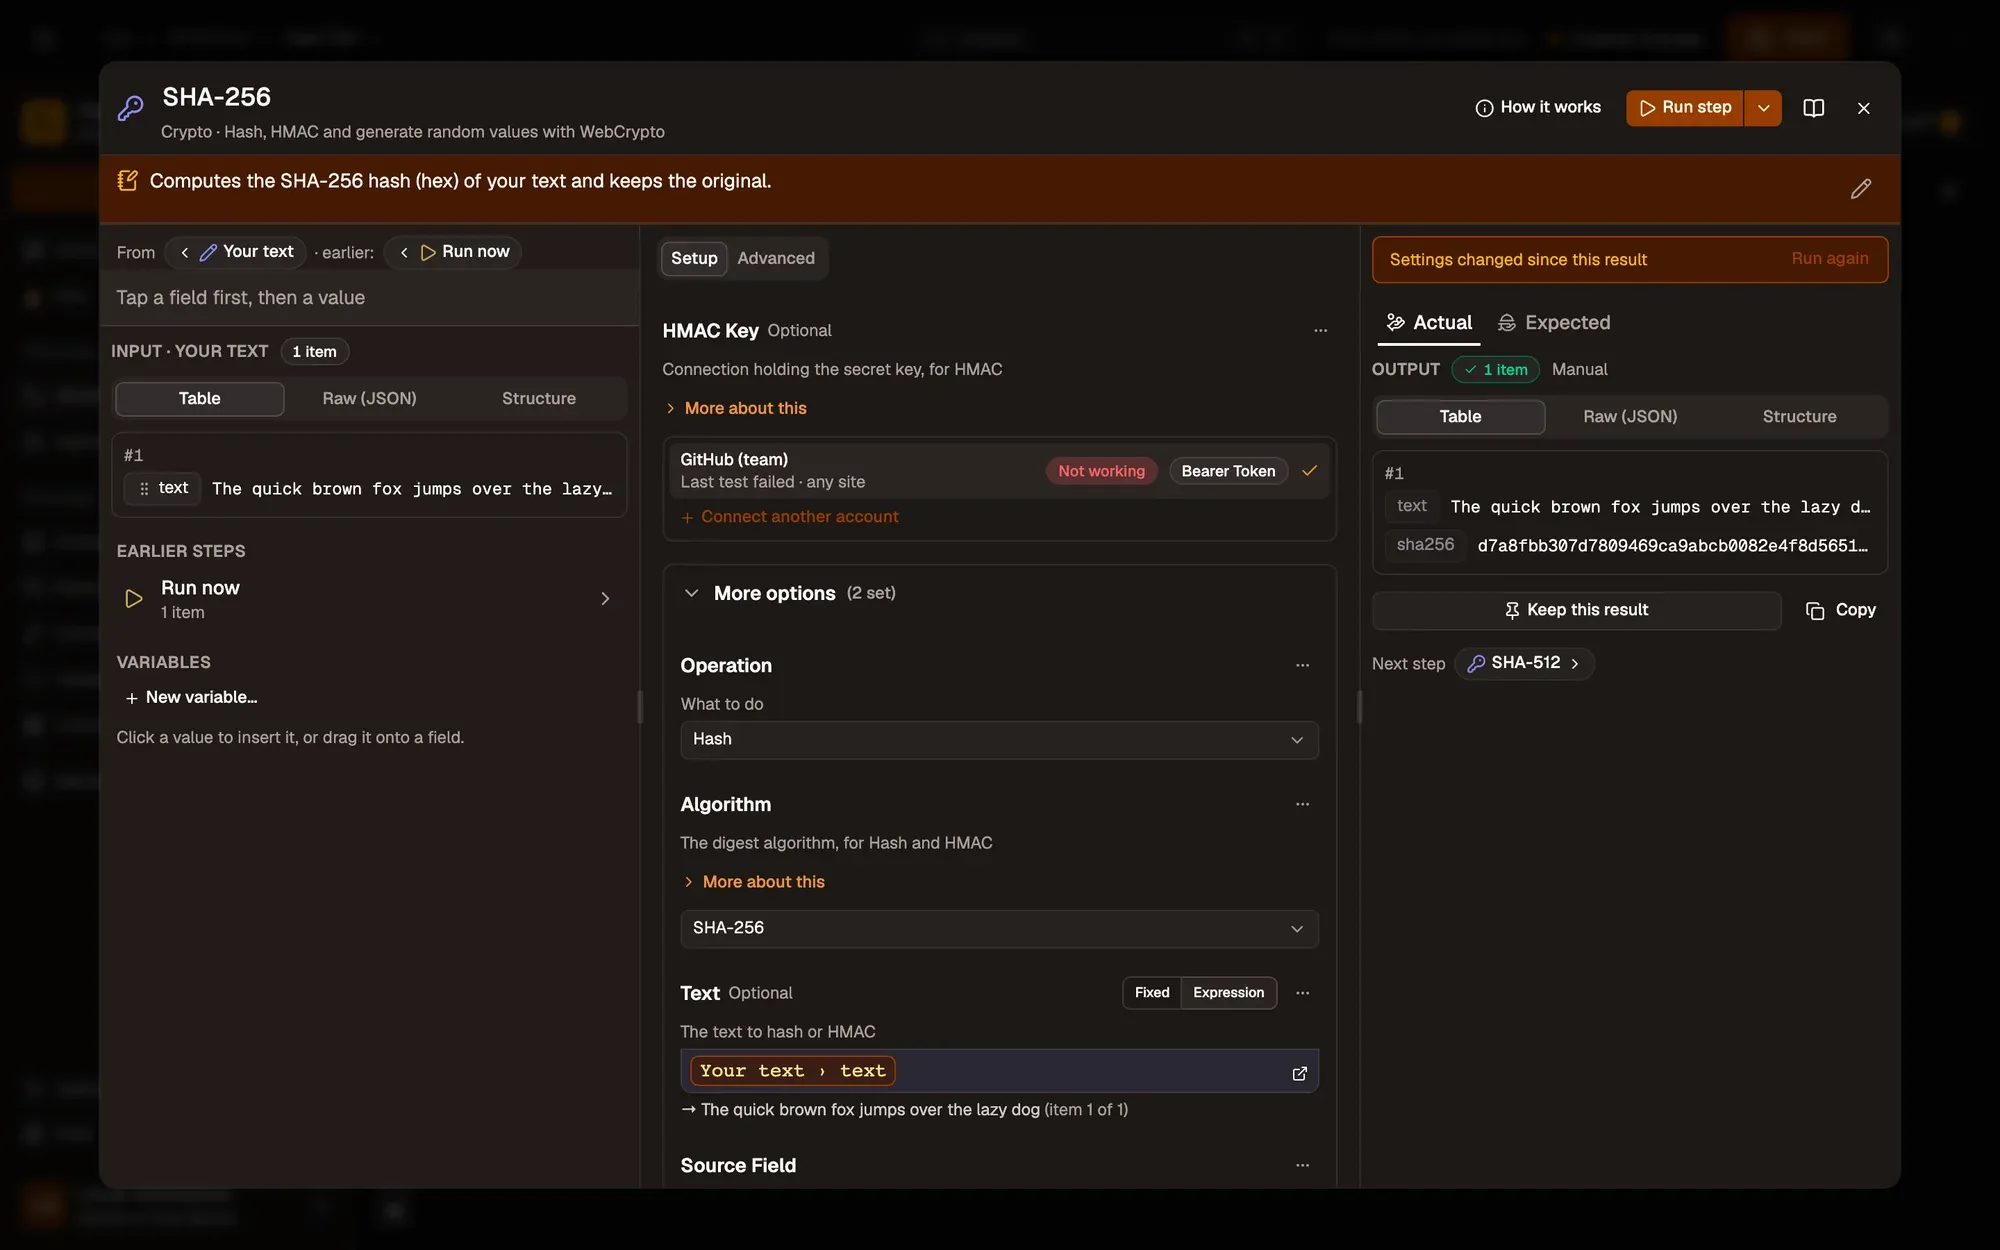Run the step with Run step button
This screenshot has height=1250, width=2000.
coord(1685,107)
